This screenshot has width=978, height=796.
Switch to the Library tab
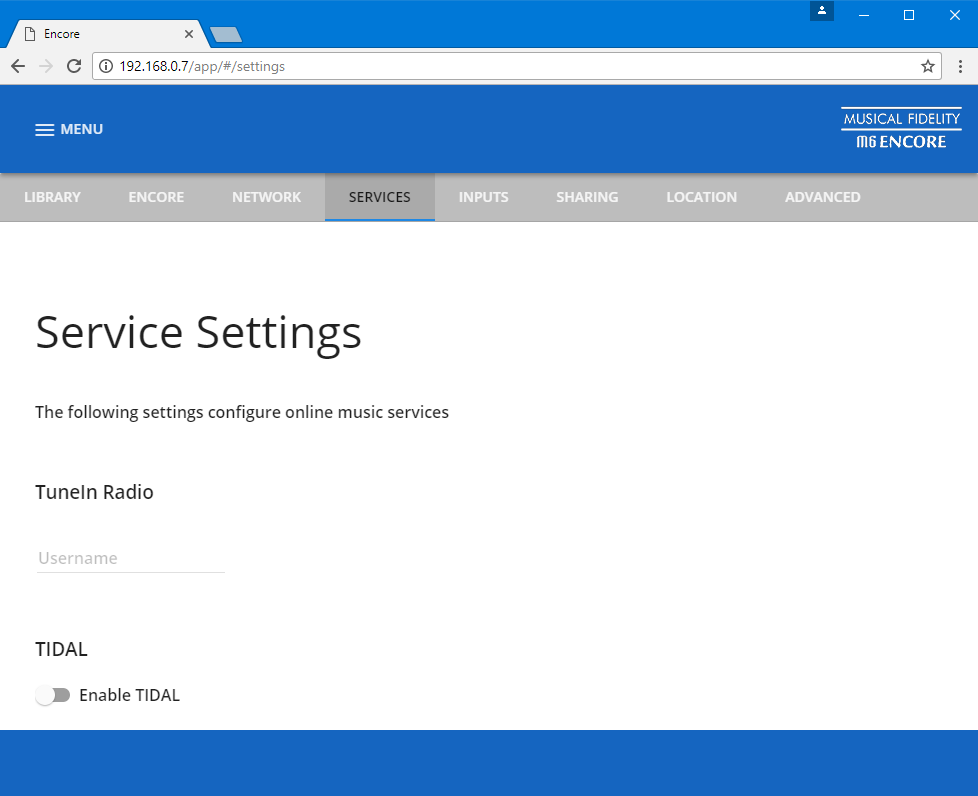click(x=52, y=197)
